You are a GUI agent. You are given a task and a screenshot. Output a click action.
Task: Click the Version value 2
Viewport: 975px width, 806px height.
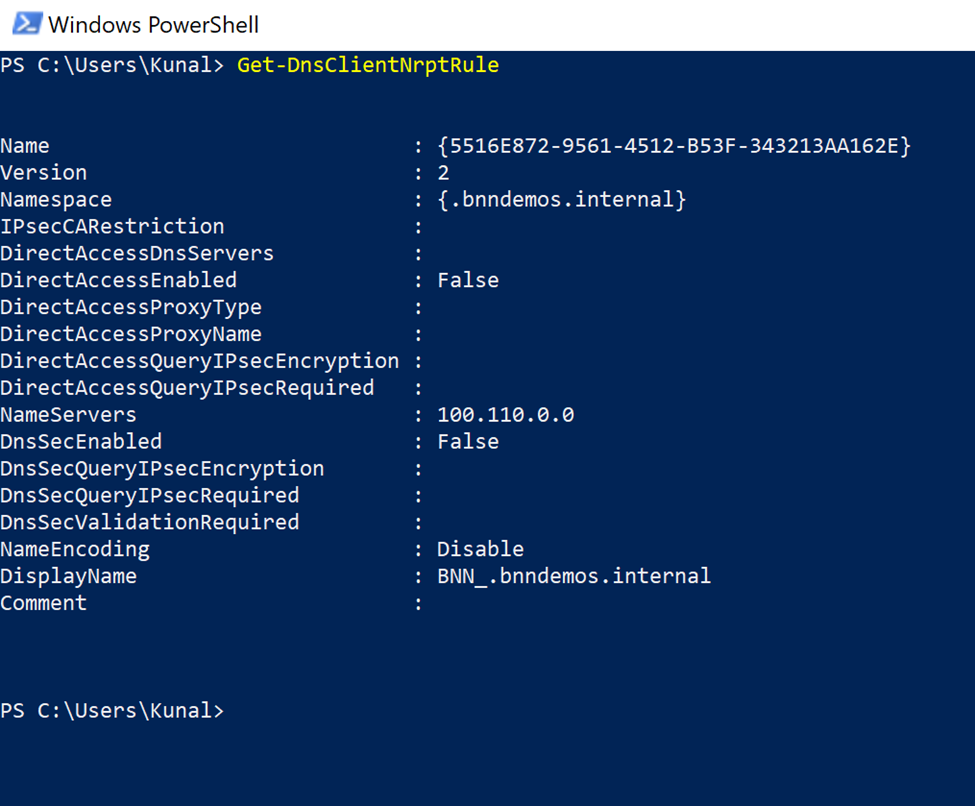(443, 173)
